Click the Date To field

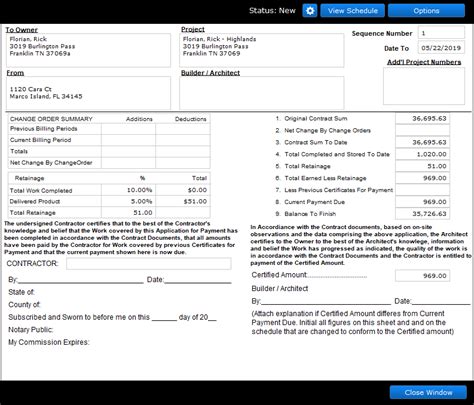[441, 48]
